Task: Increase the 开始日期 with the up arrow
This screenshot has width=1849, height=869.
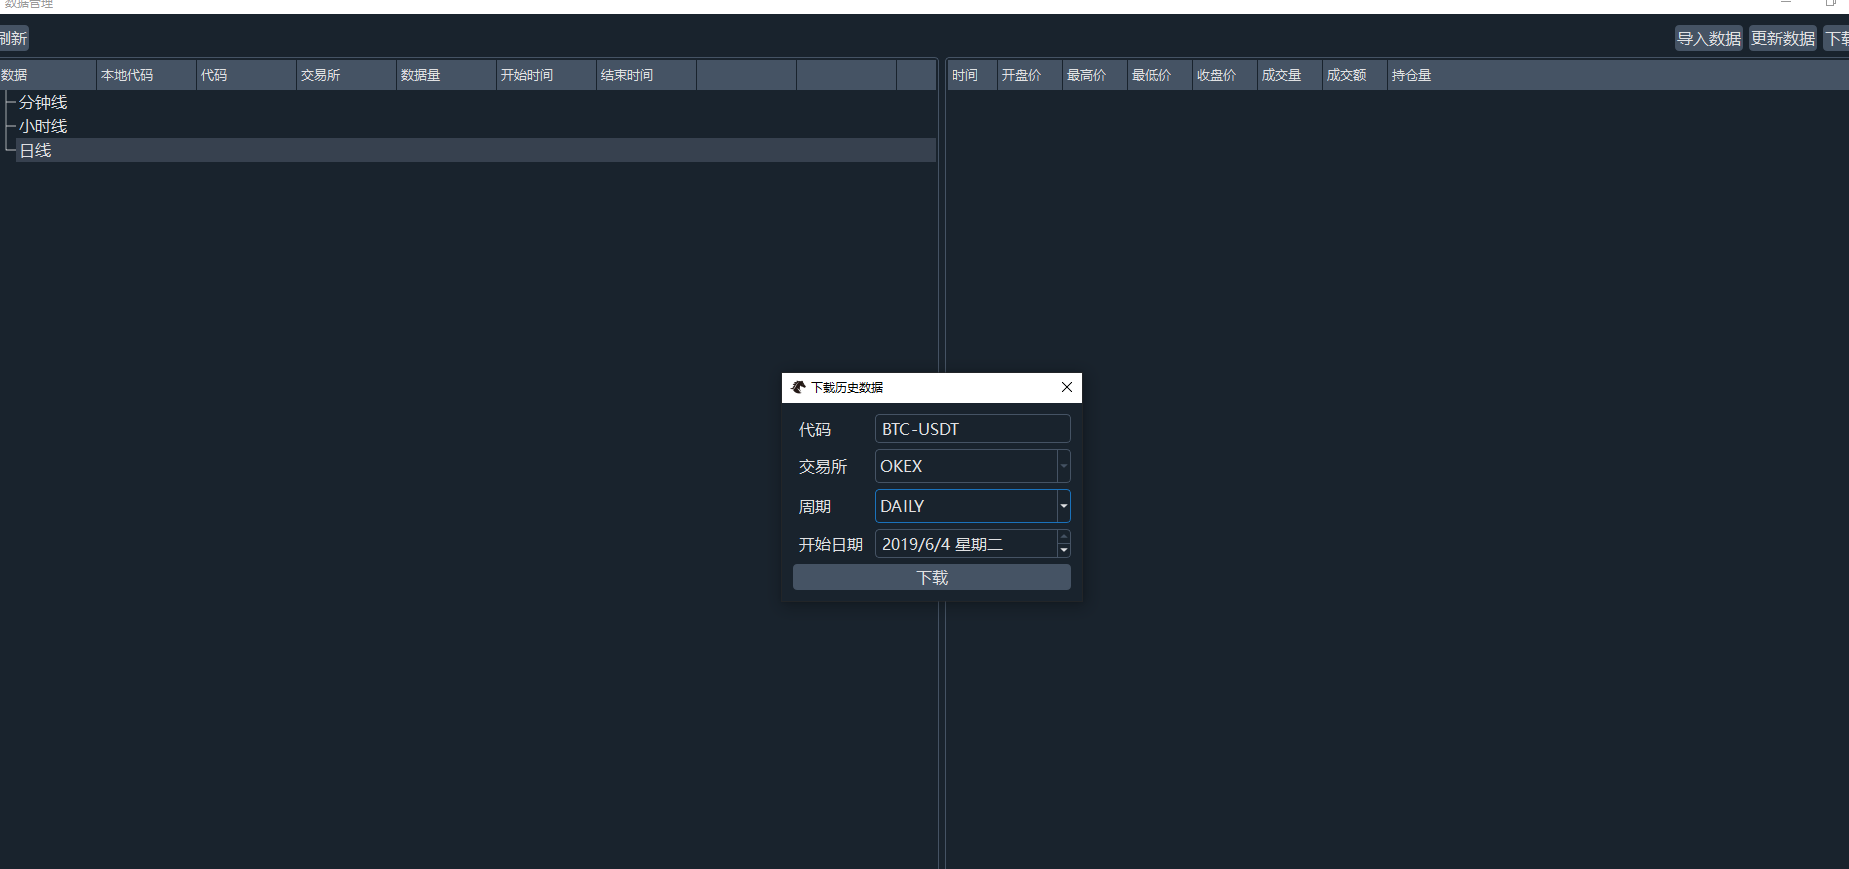Action: click(1064, 537)
